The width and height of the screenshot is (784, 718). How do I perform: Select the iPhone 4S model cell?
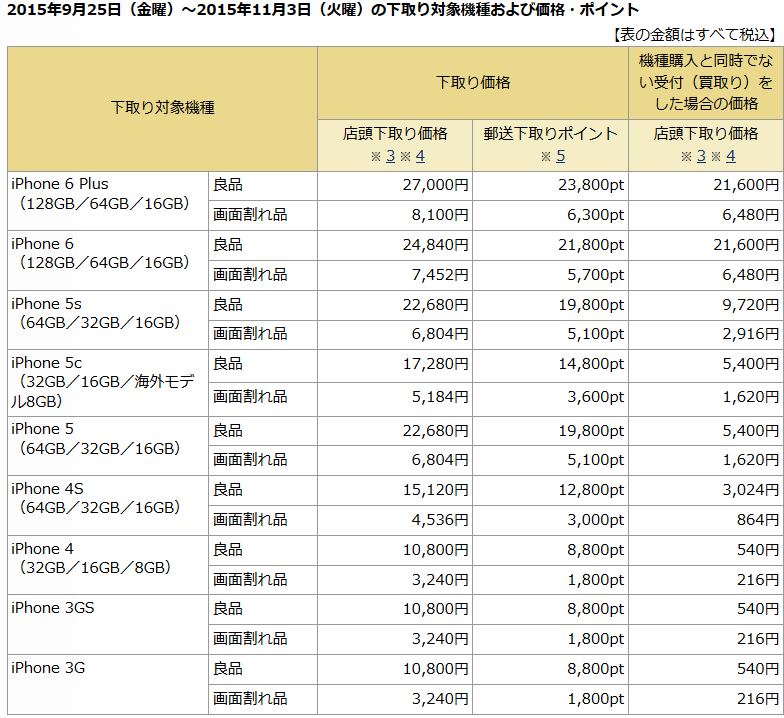108,506
